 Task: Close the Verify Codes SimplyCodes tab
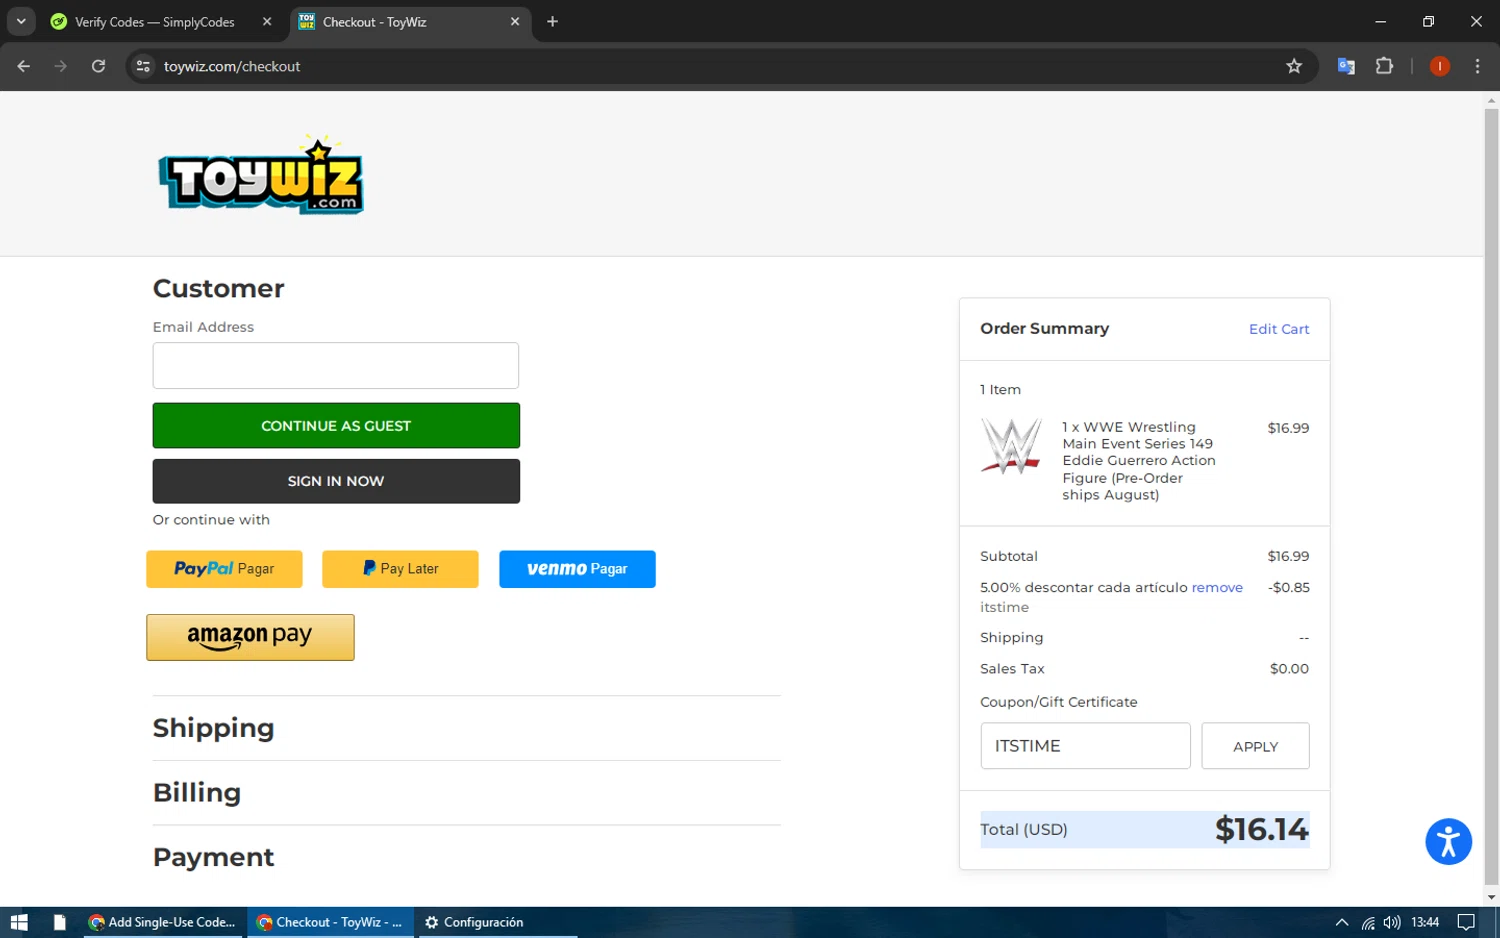(267, 21)
